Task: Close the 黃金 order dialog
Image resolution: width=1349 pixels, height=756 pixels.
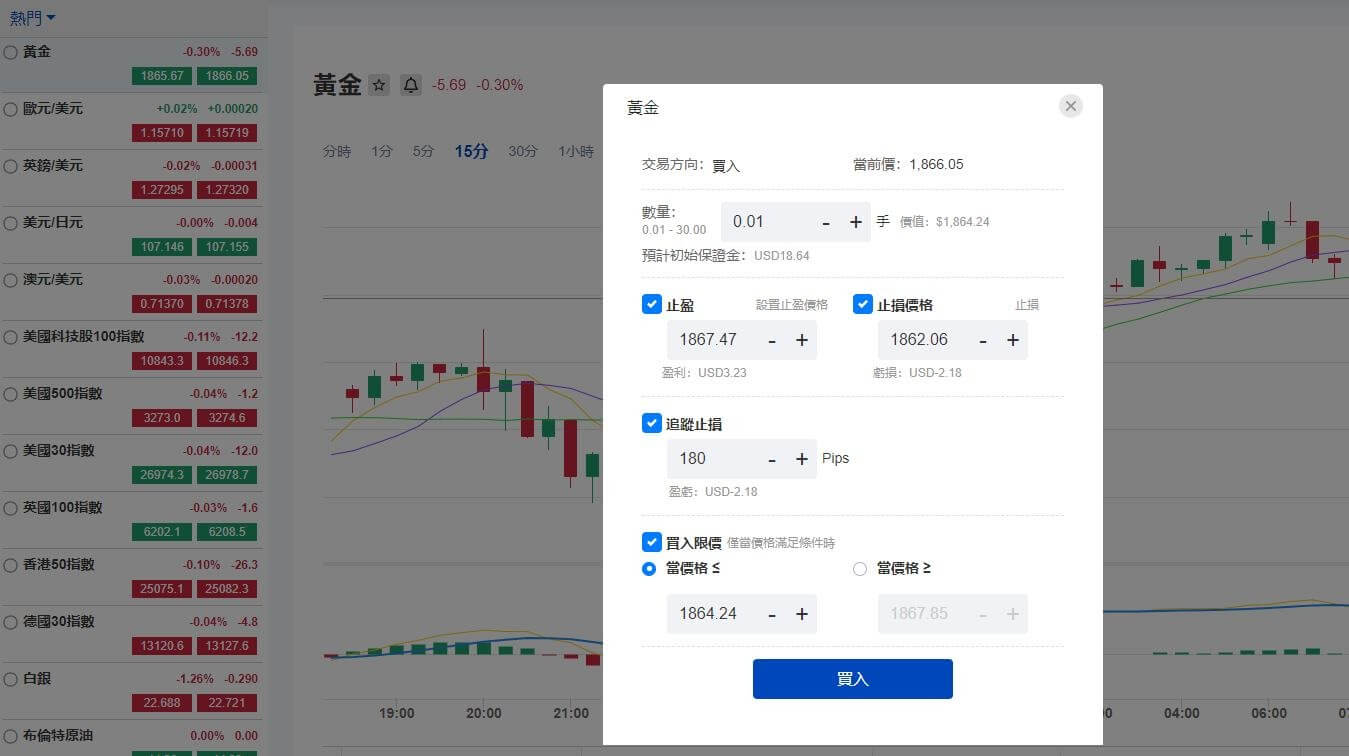Action: (1070, 106)
